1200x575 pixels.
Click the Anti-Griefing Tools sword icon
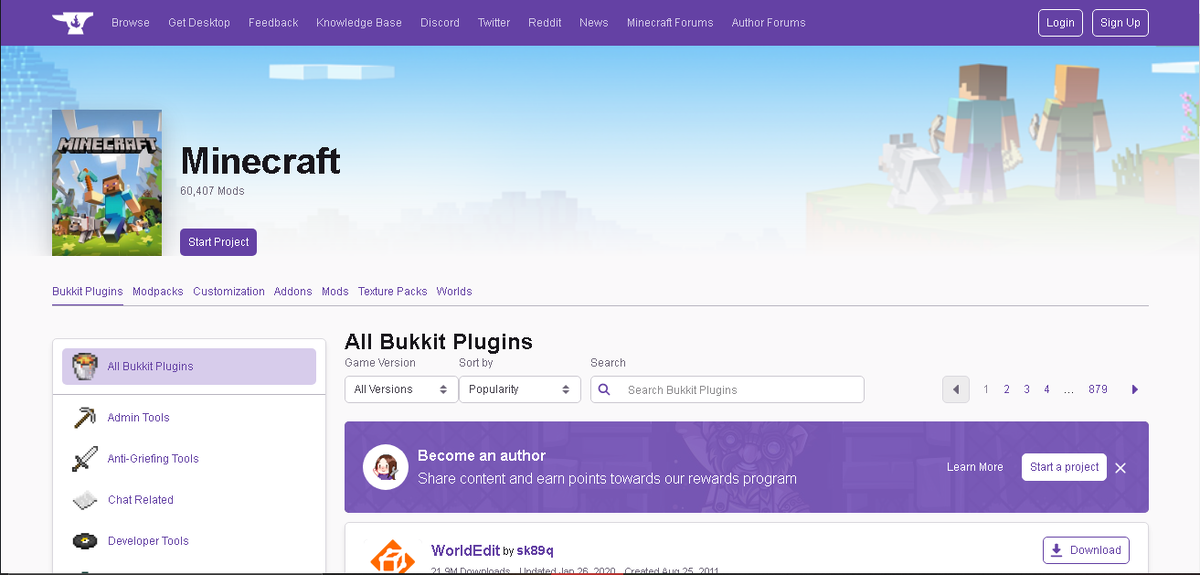tap(85, 458)
